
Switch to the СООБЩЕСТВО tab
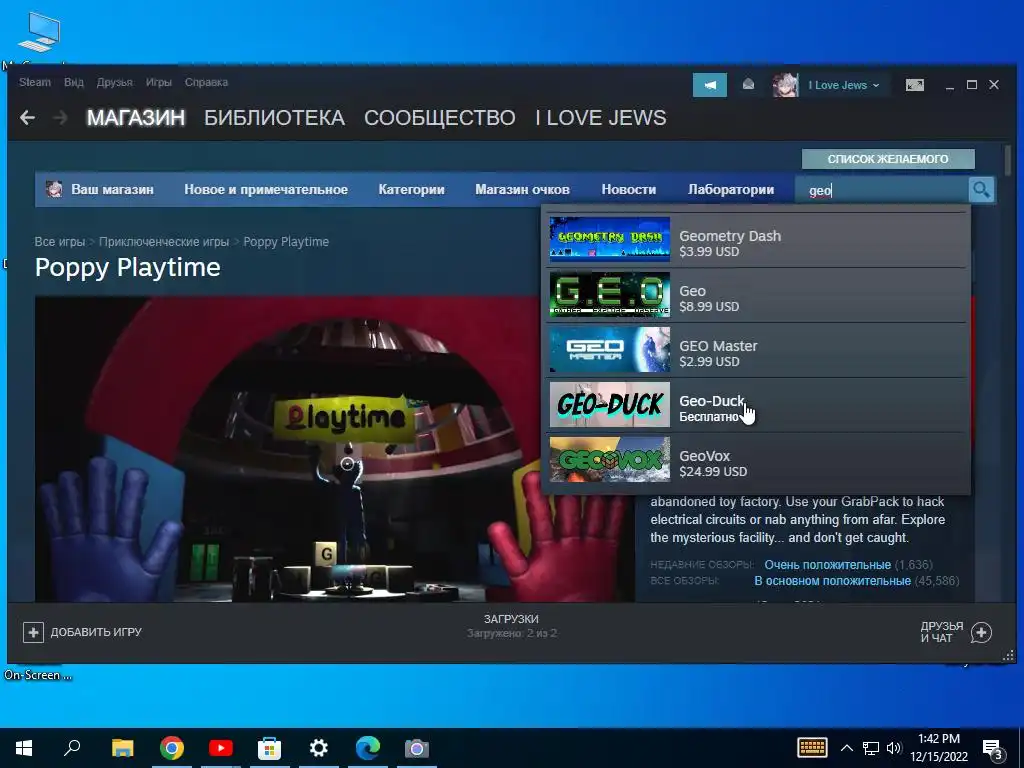(x=440, y=118)
